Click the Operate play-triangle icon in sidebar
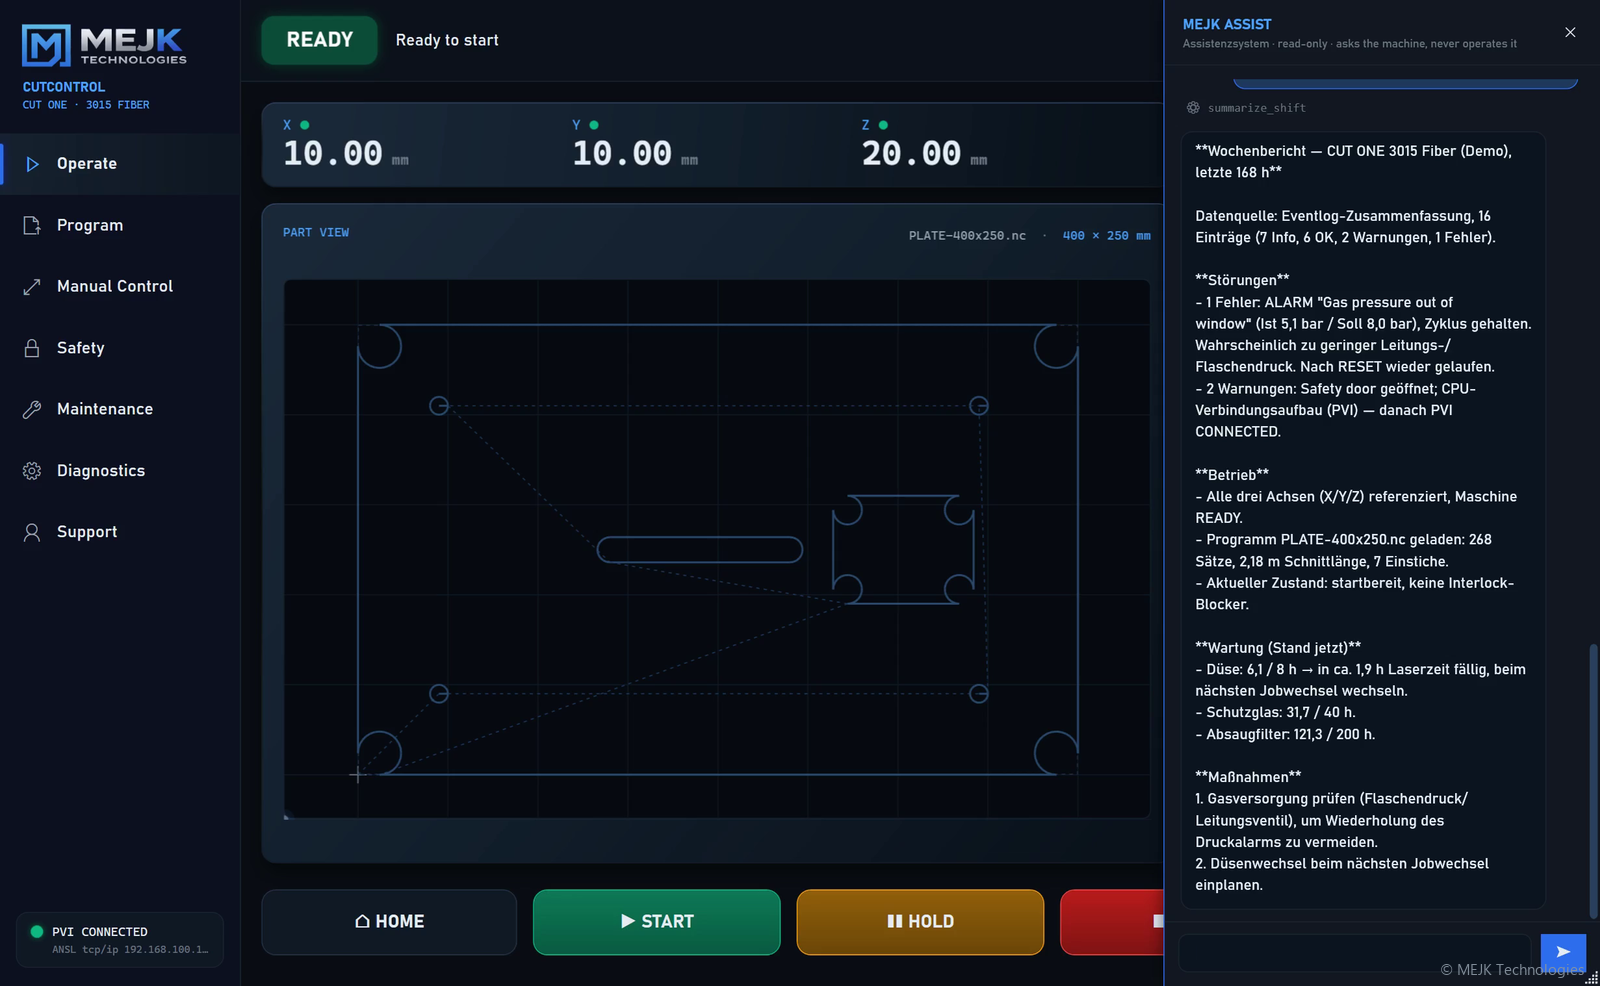 pos(32,164)
